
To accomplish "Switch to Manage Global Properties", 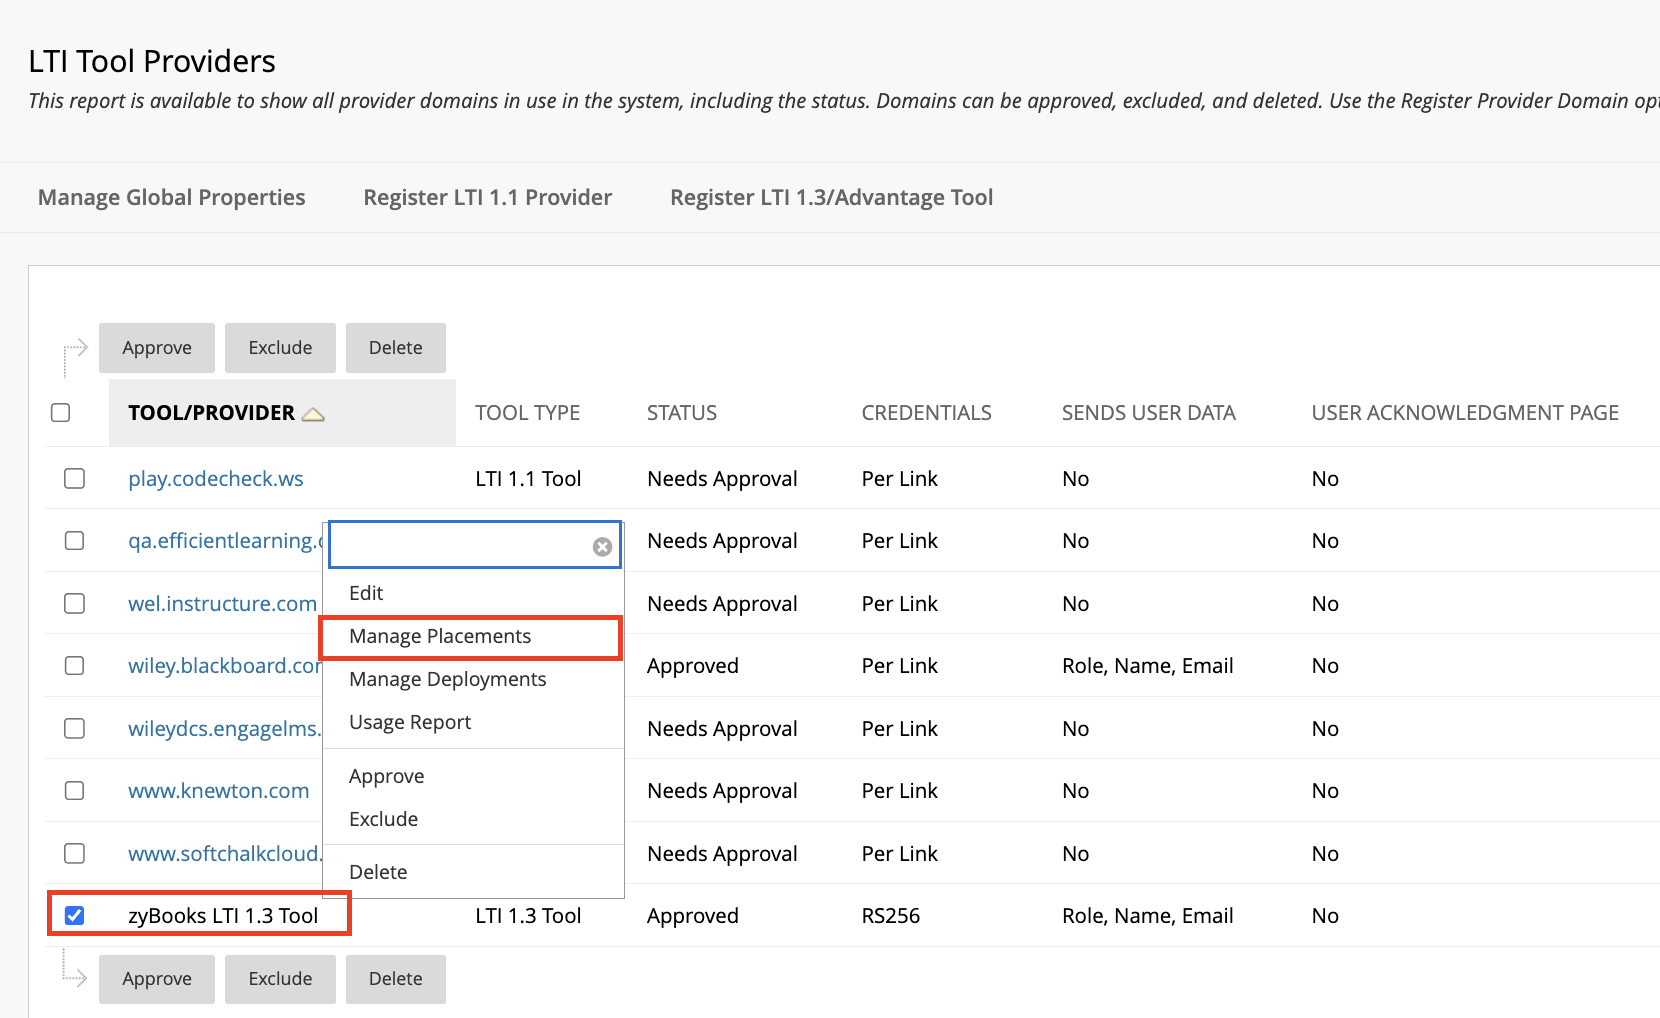I will tap(171, 197).
